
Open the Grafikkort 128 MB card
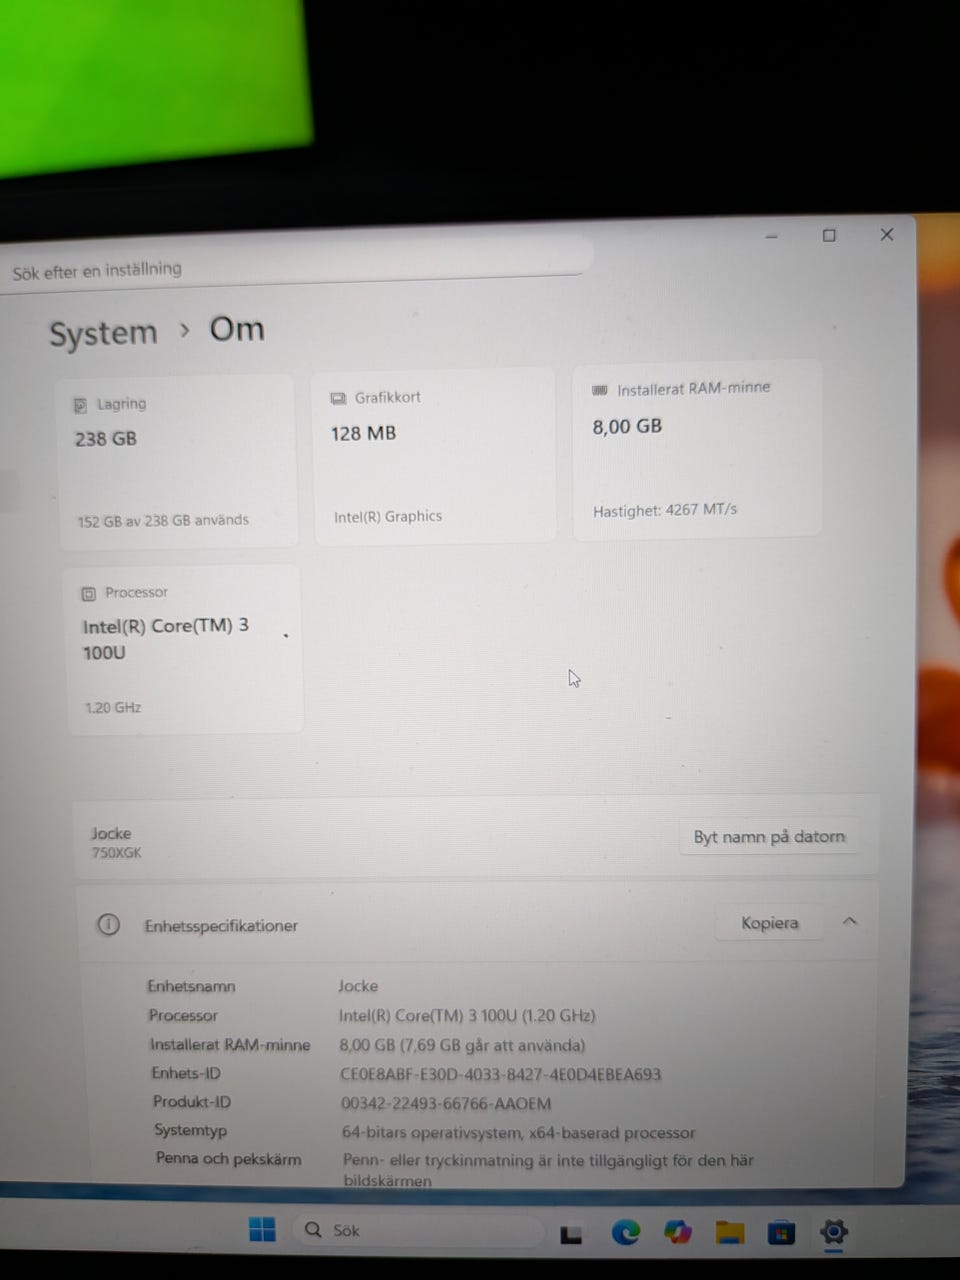(434, 456)
